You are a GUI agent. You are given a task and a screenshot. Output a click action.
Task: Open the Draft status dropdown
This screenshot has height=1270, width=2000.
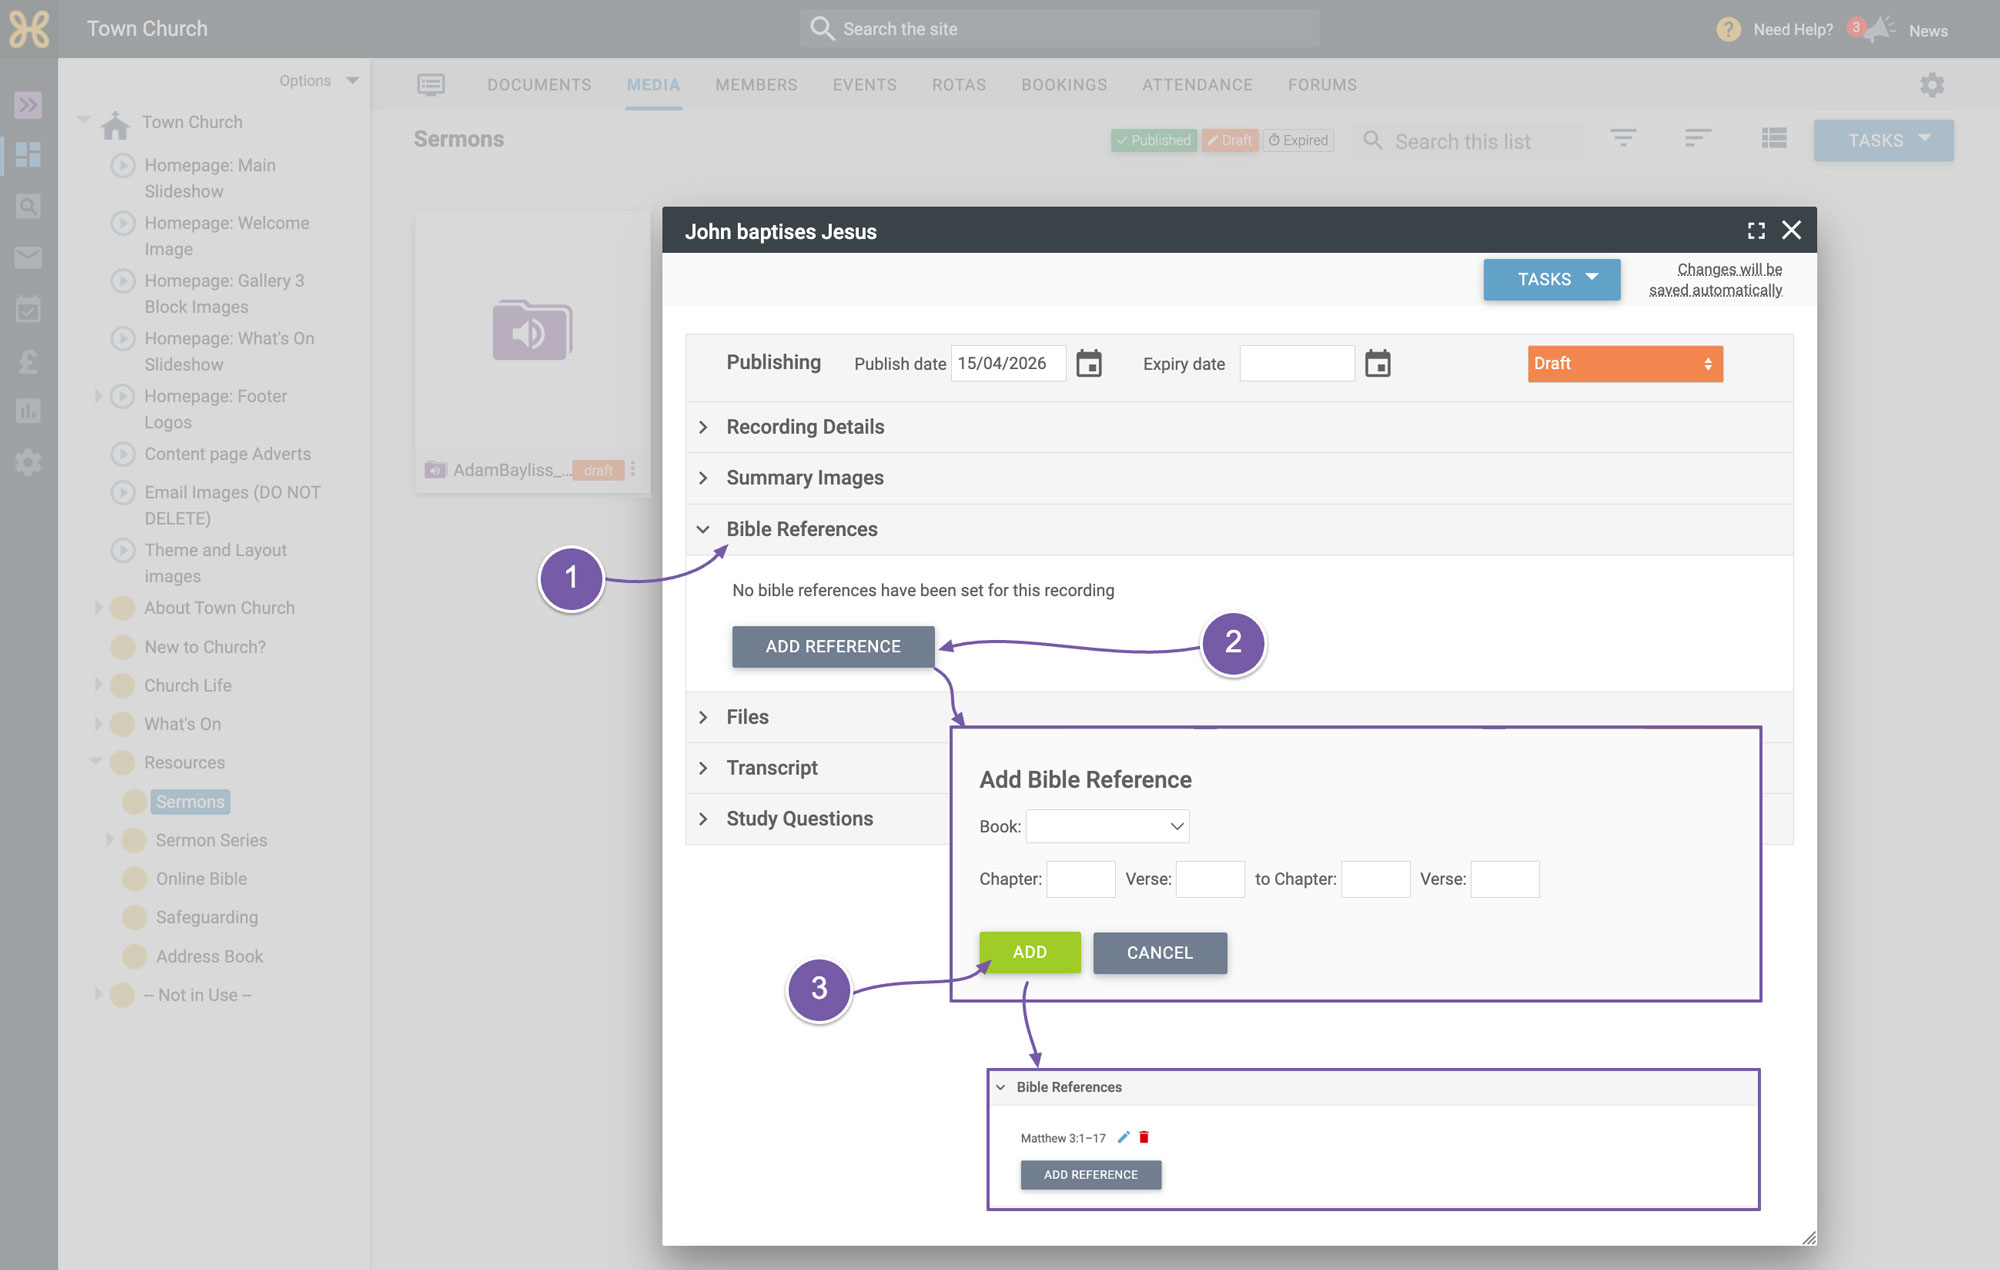point(1625,364)
